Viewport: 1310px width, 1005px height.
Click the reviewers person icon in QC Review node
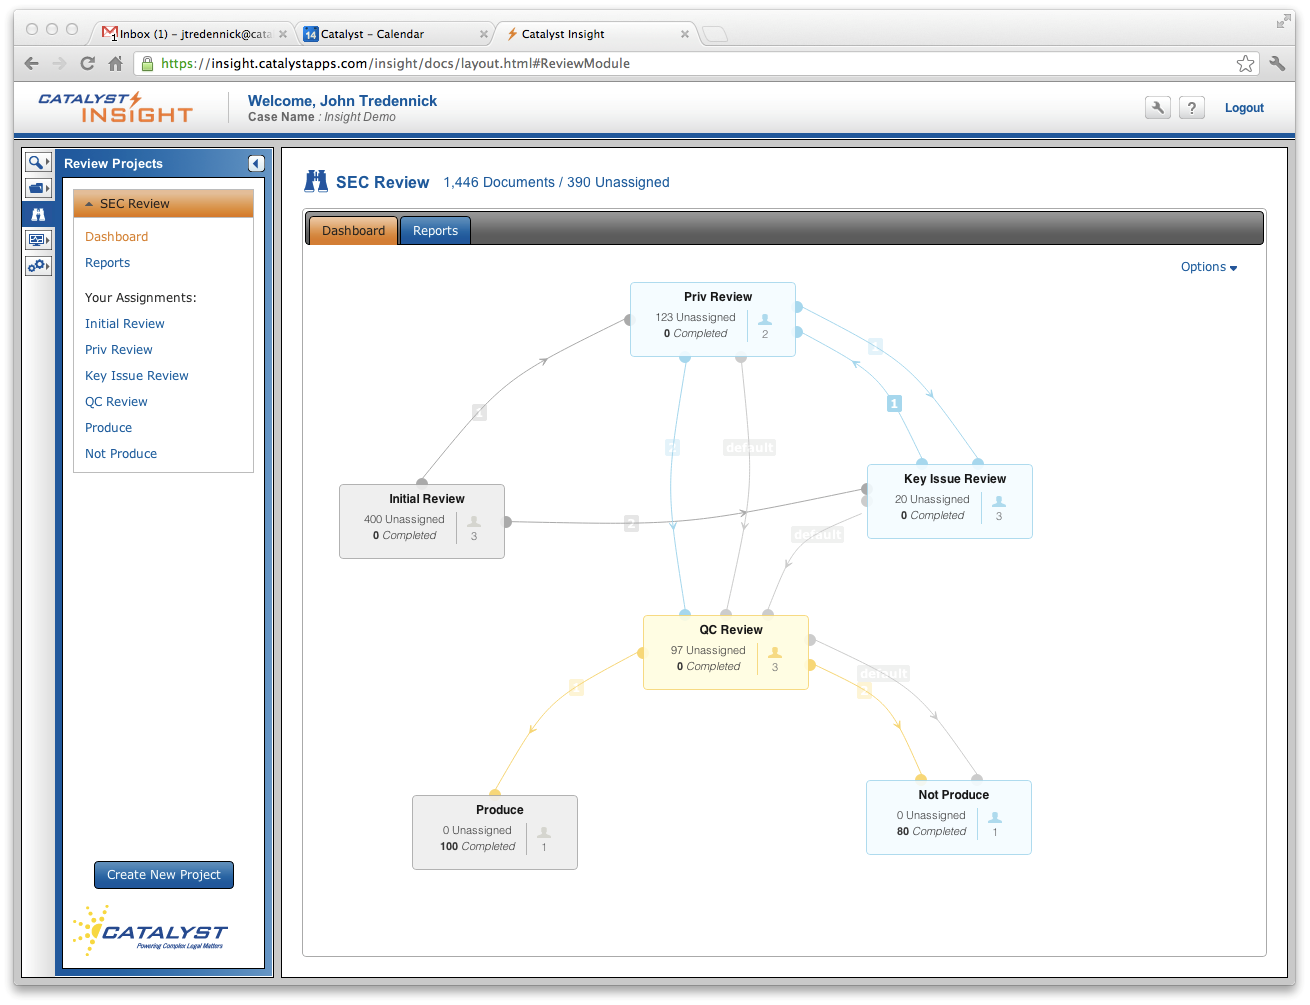tap(775, 653)
